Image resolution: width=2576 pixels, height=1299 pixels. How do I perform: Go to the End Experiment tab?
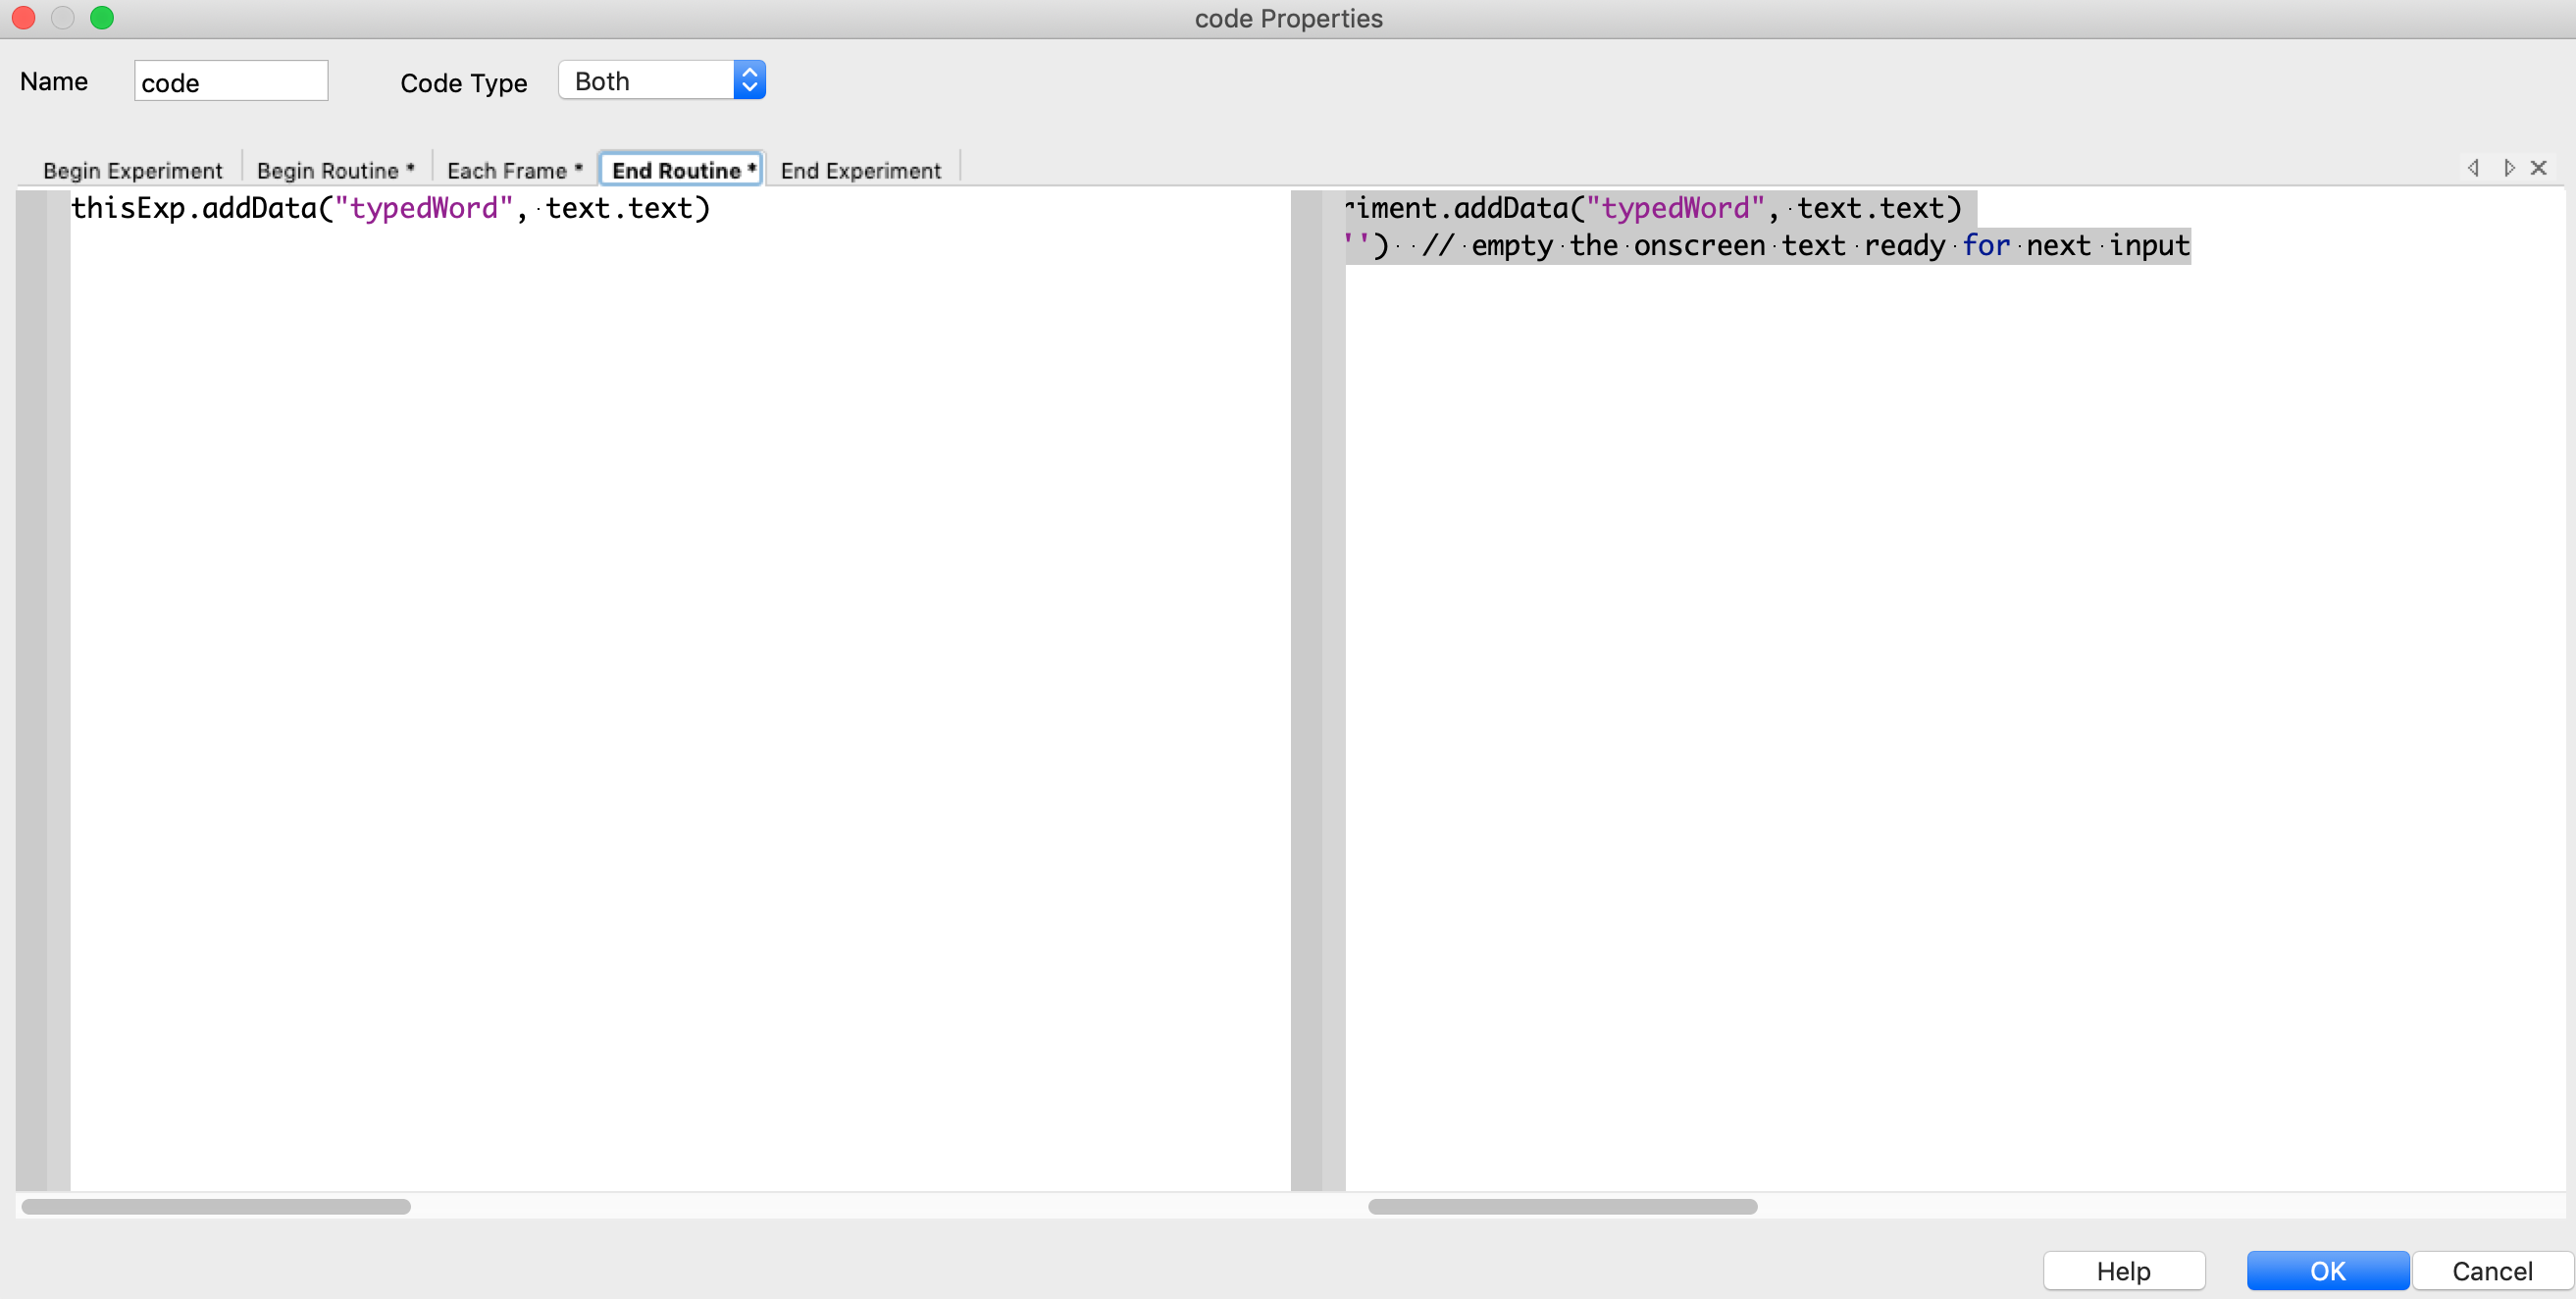point(860,171)
